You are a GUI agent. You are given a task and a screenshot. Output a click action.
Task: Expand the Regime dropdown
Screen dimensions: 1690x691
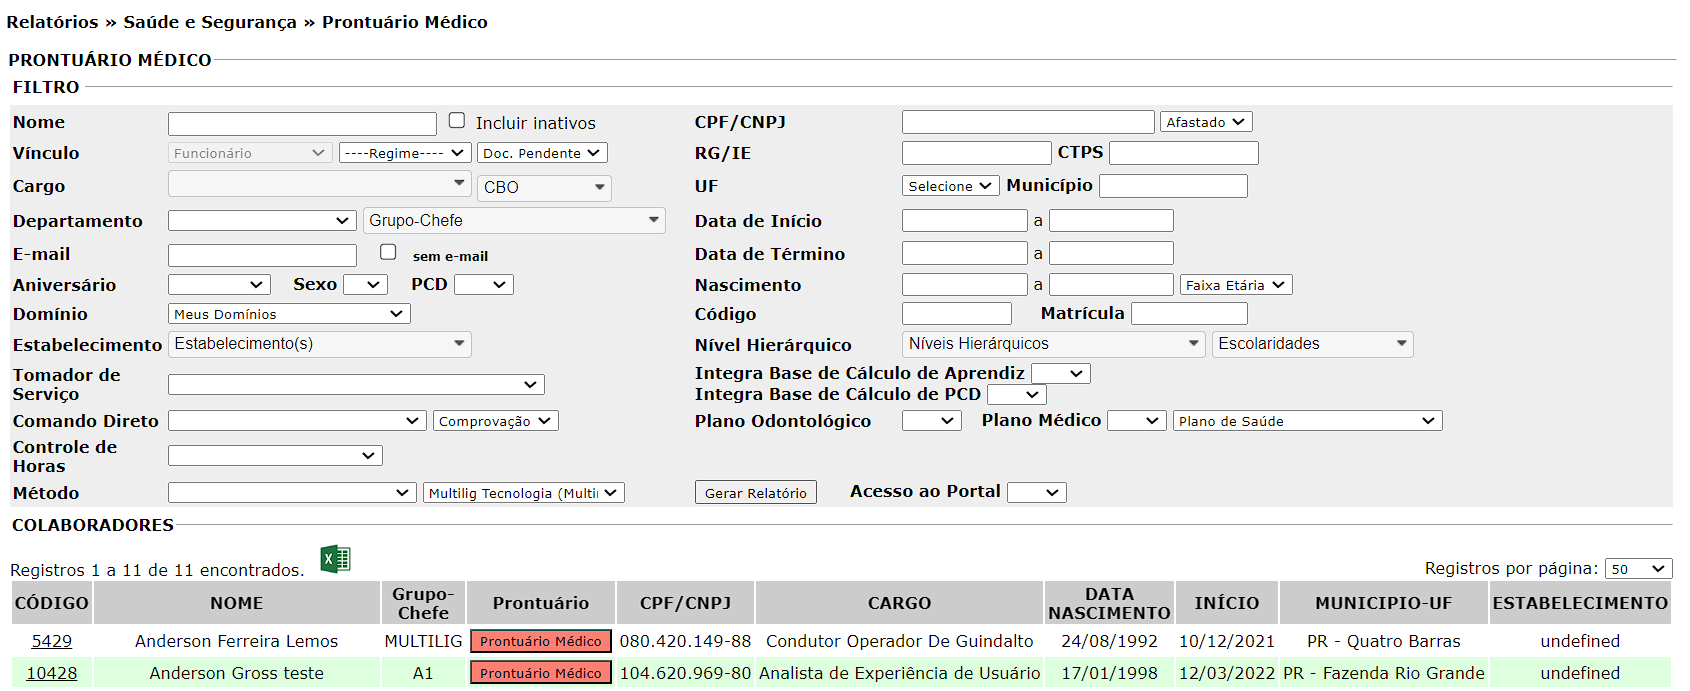pyautogui.click(x=404, y=153)
